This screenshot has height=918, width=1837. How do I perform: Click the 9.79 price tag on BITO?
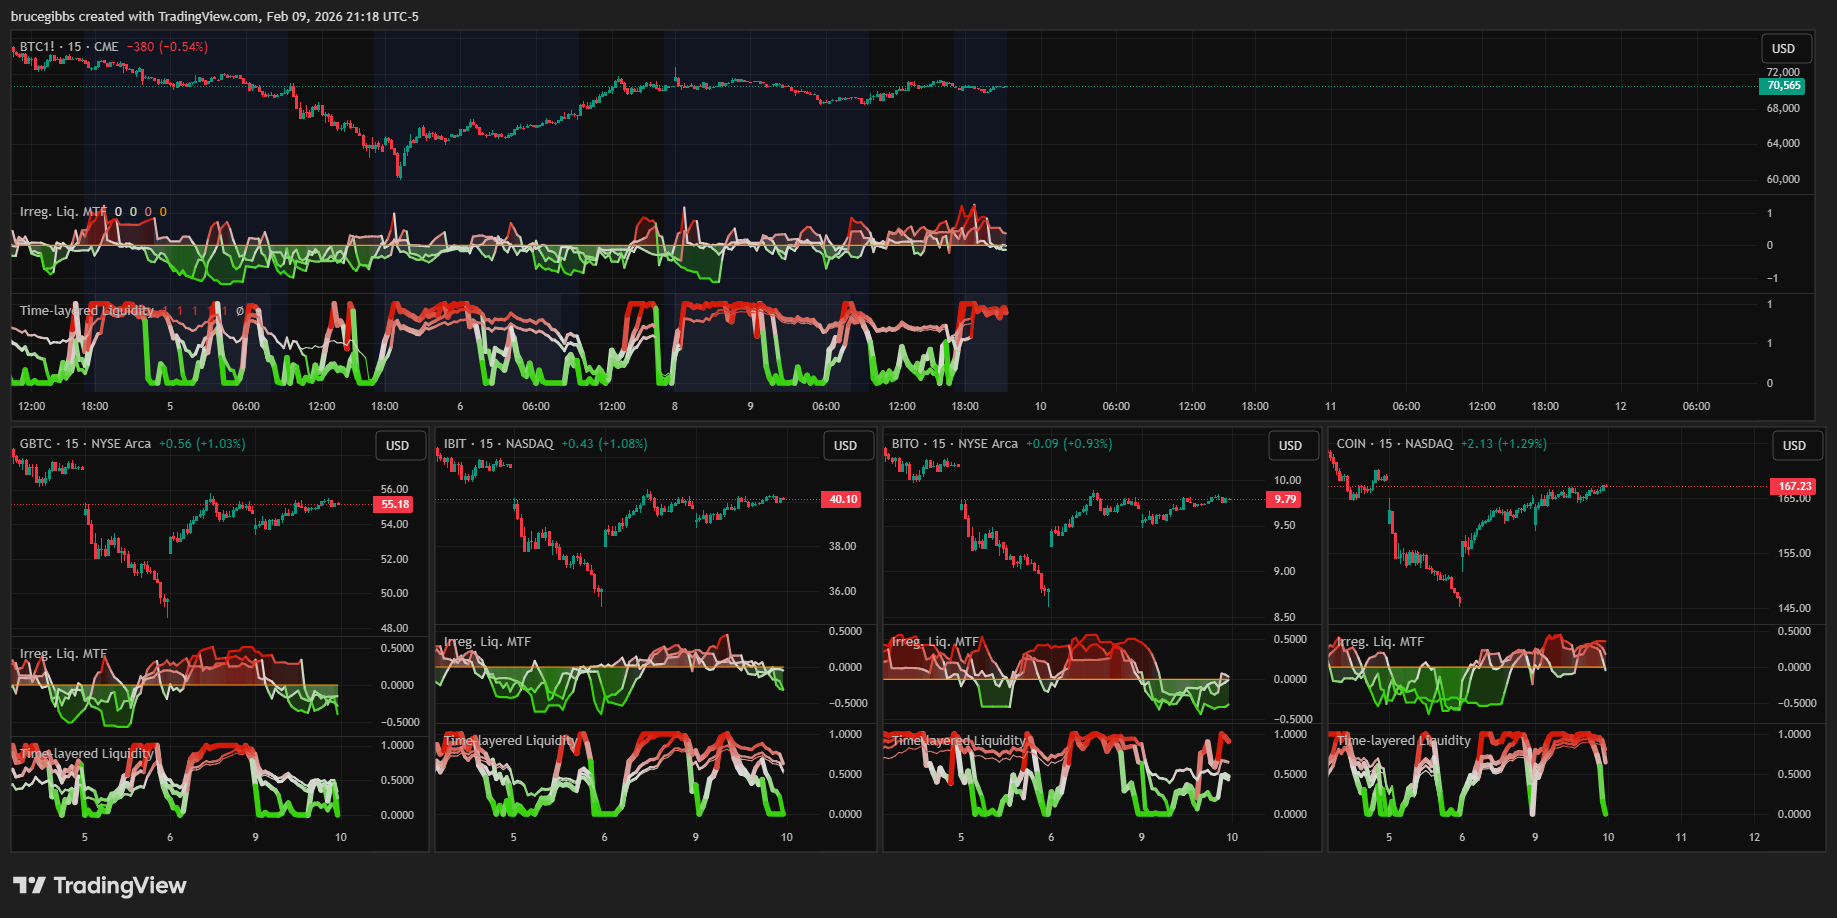[x=1285, y=499]
